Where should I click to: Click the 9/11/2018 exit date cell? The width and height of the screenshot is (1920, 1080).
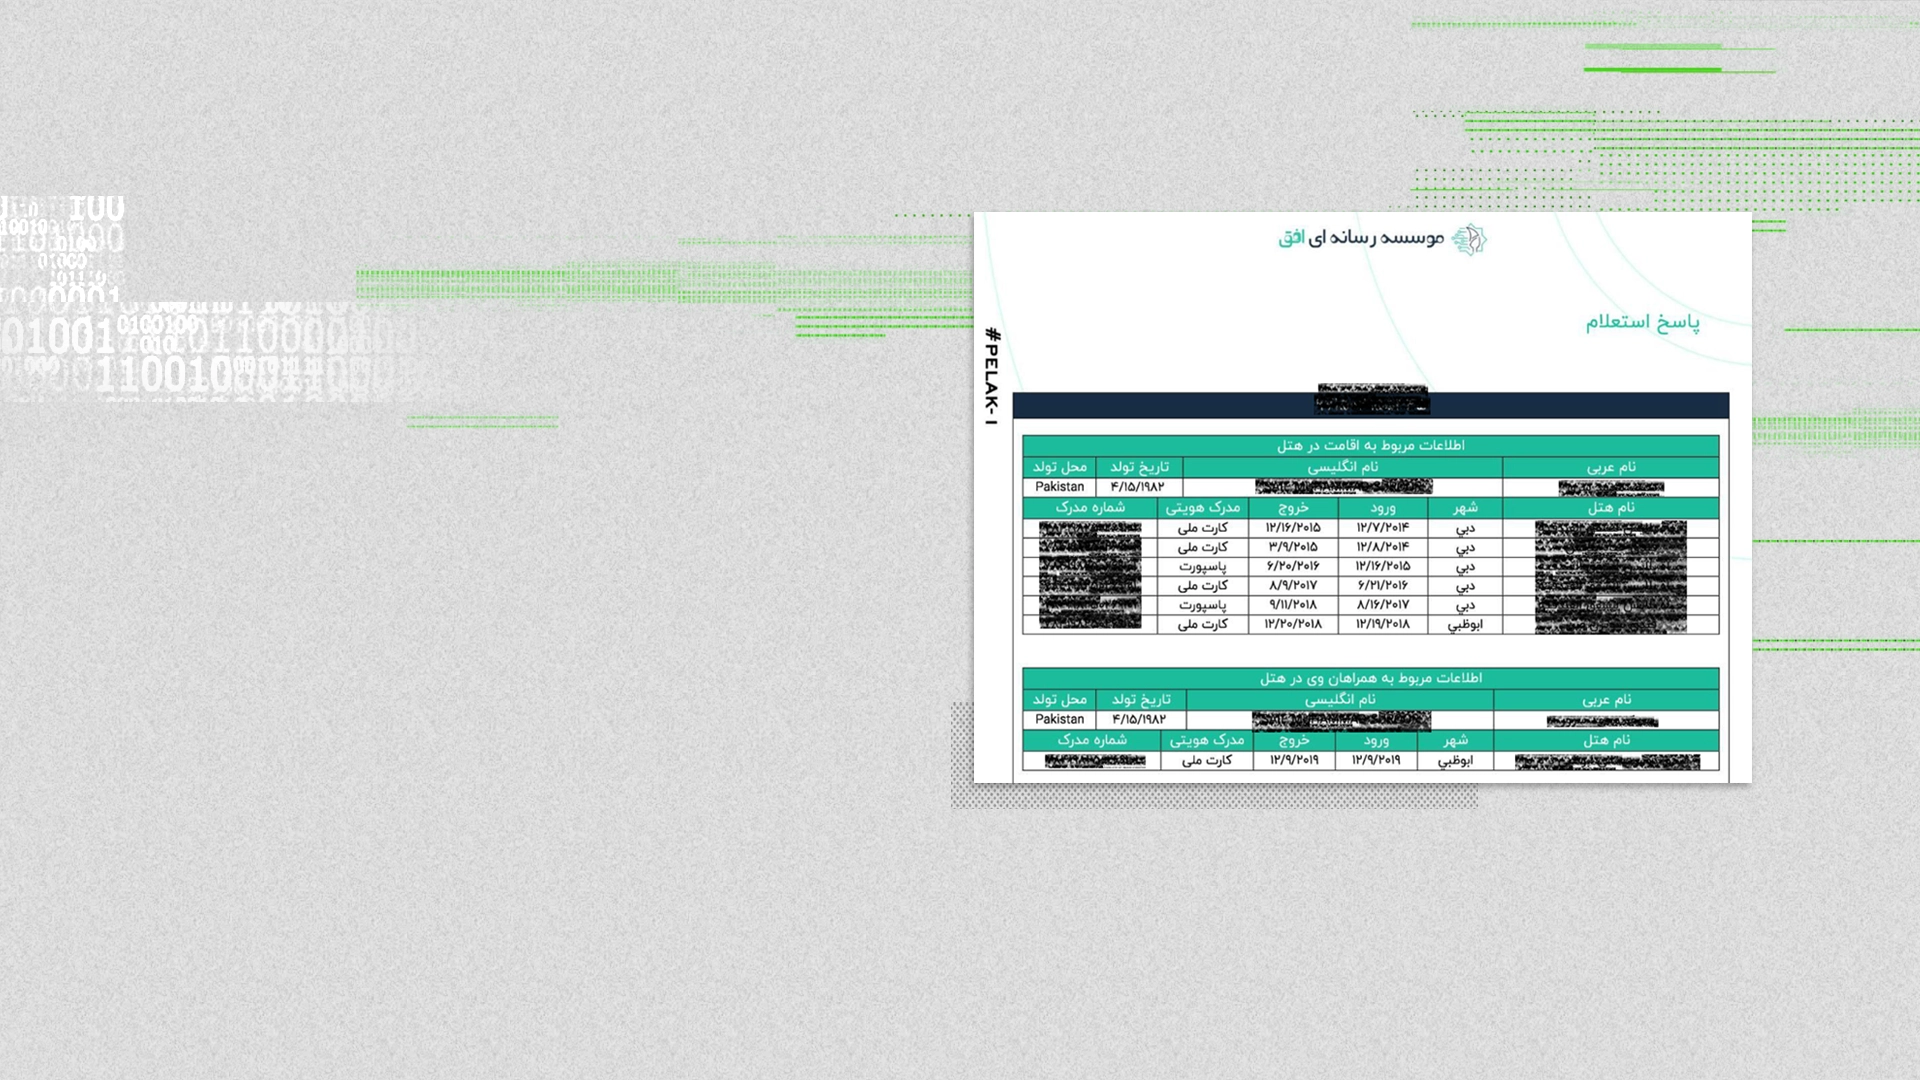coord(1293,605)
